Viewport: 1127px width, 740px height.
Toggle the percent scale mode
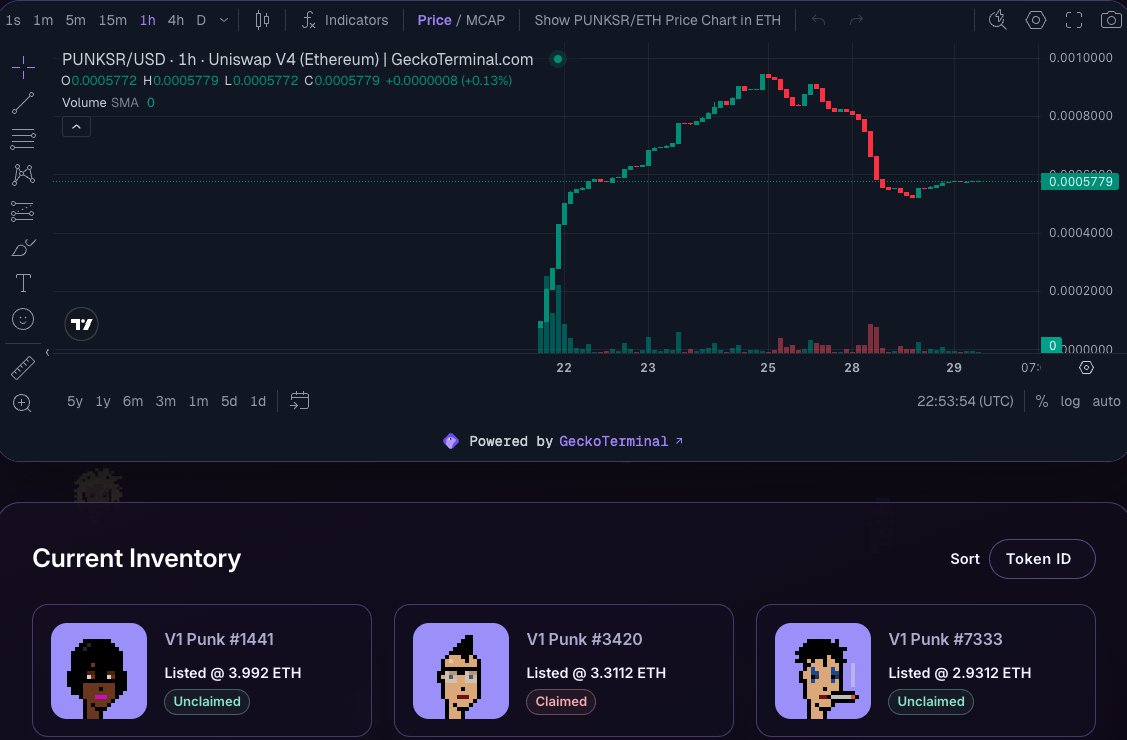[1041, 401]
